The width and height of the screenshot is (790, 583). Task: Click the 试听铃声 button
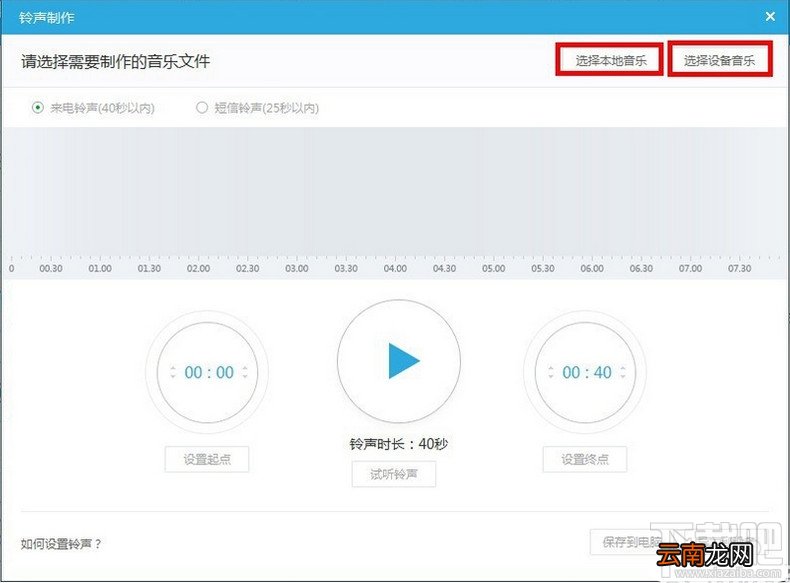coord(394,474)
